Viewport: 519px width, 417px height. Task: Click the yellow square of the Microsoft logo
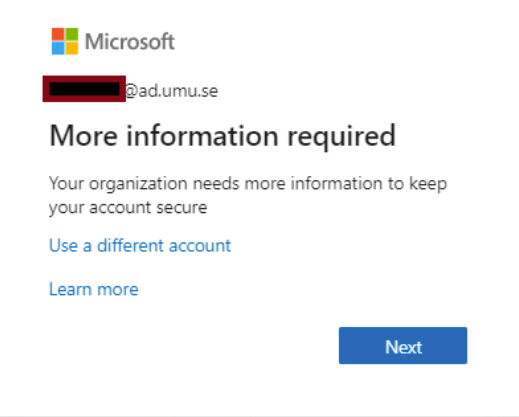pyautogui.click(x=72, y=48)
